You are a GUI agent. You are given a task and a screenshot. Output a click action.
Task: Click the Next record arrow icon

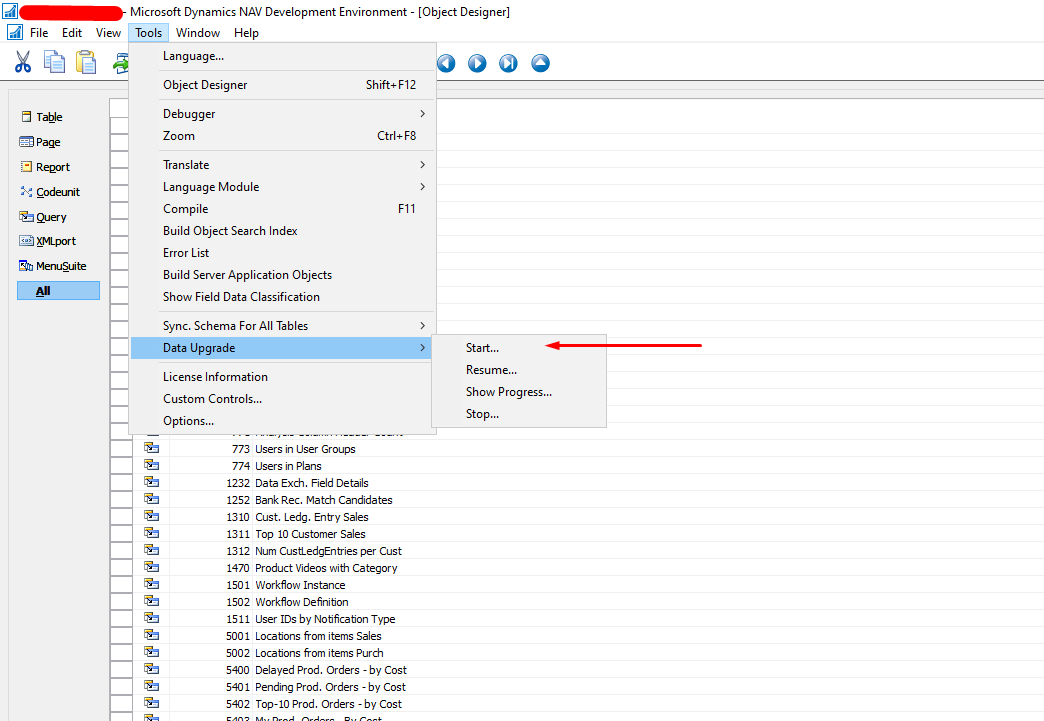tap(477, 63)
